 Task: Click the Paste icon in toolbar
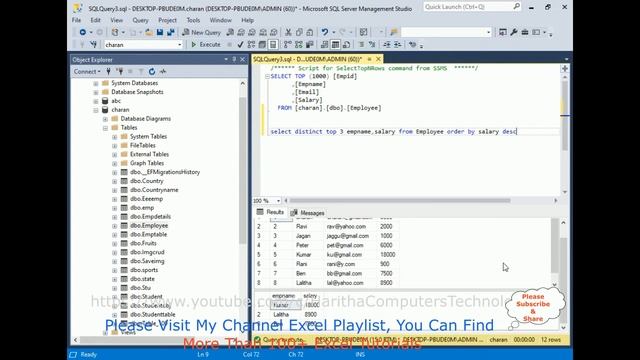[310, 32]
